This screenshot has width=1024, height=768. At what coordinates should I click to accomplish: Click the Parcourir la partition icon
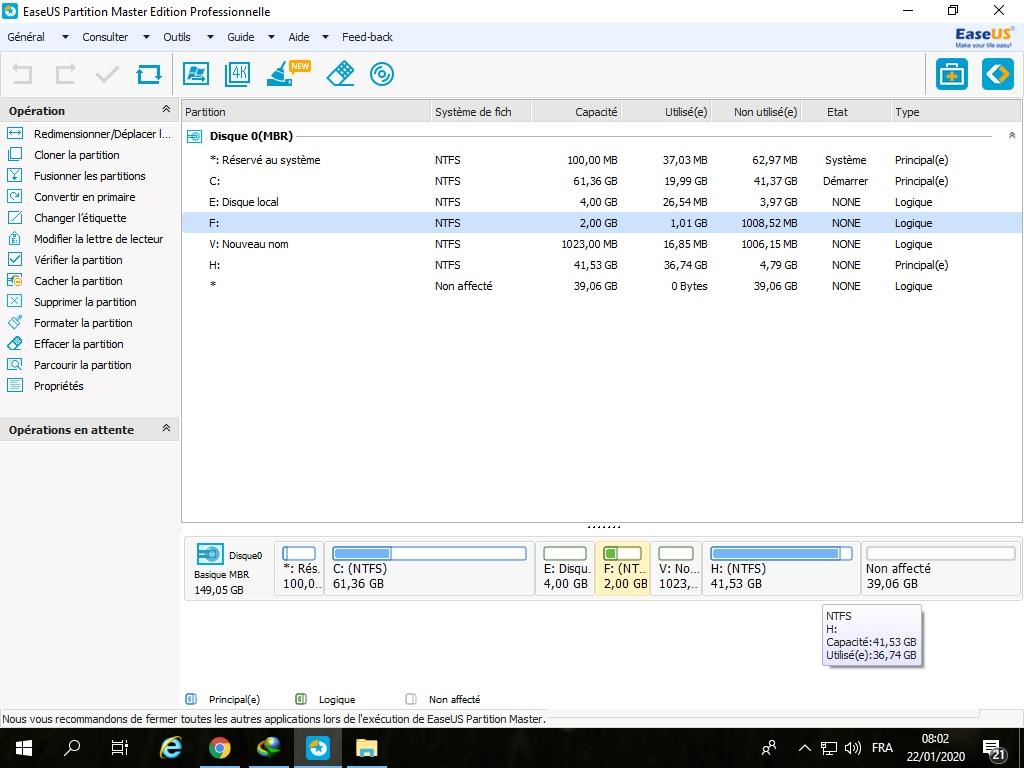[x=14, y=364]
